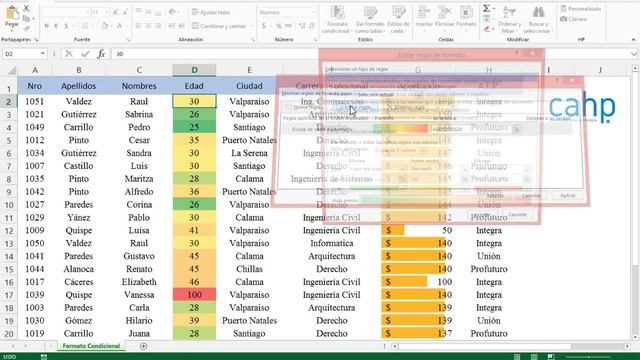Open the Formato cells menu
The image size is (640, 360).
(x=466, y=17)
